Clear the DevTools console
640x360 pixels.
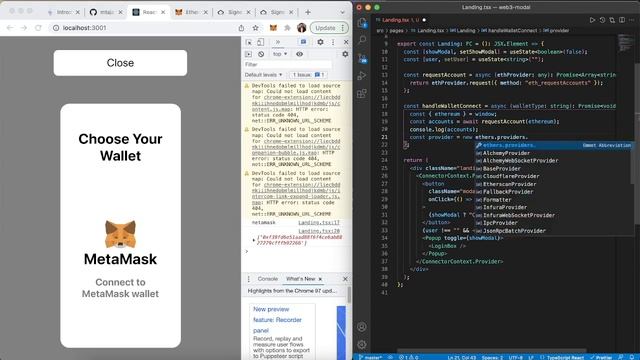coord(261,54)
